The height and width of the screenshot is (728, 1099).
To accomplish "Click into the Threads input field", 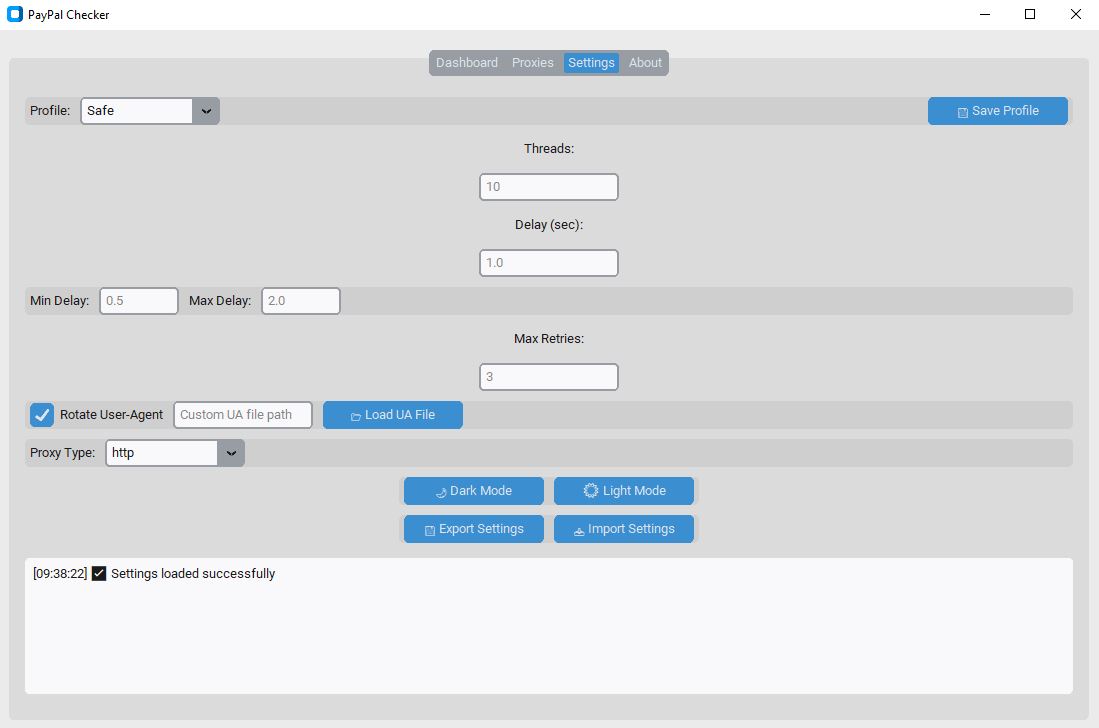I will [548, 187].
